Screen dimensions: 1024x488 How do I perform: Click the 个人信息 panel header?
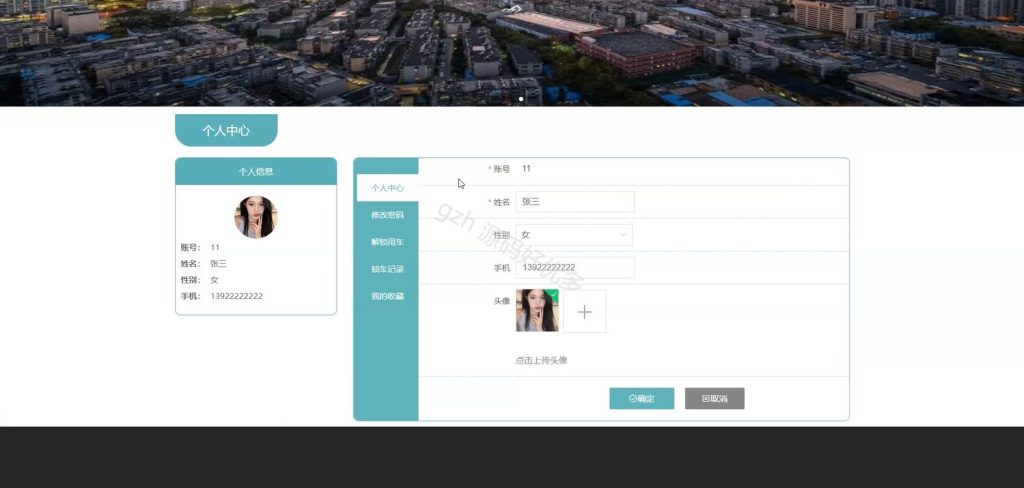coord(256,172)
